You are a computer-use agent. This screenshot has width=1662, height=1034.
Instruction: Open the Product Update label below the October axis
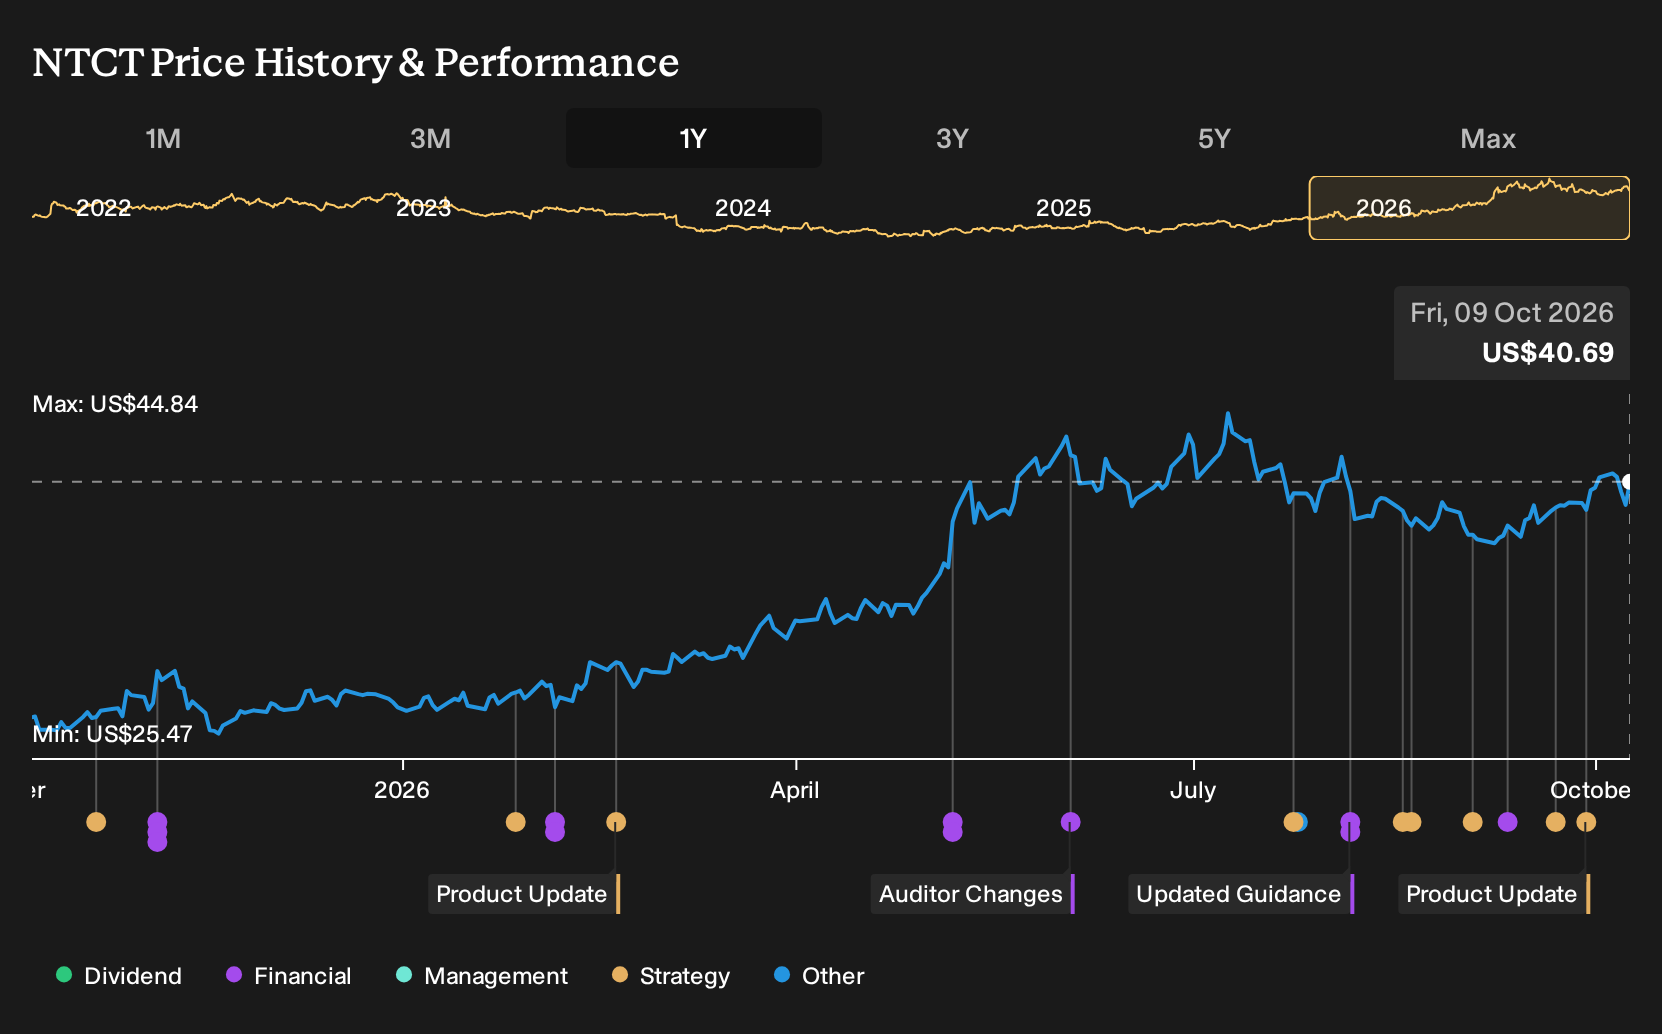[x=1494, y=894]
